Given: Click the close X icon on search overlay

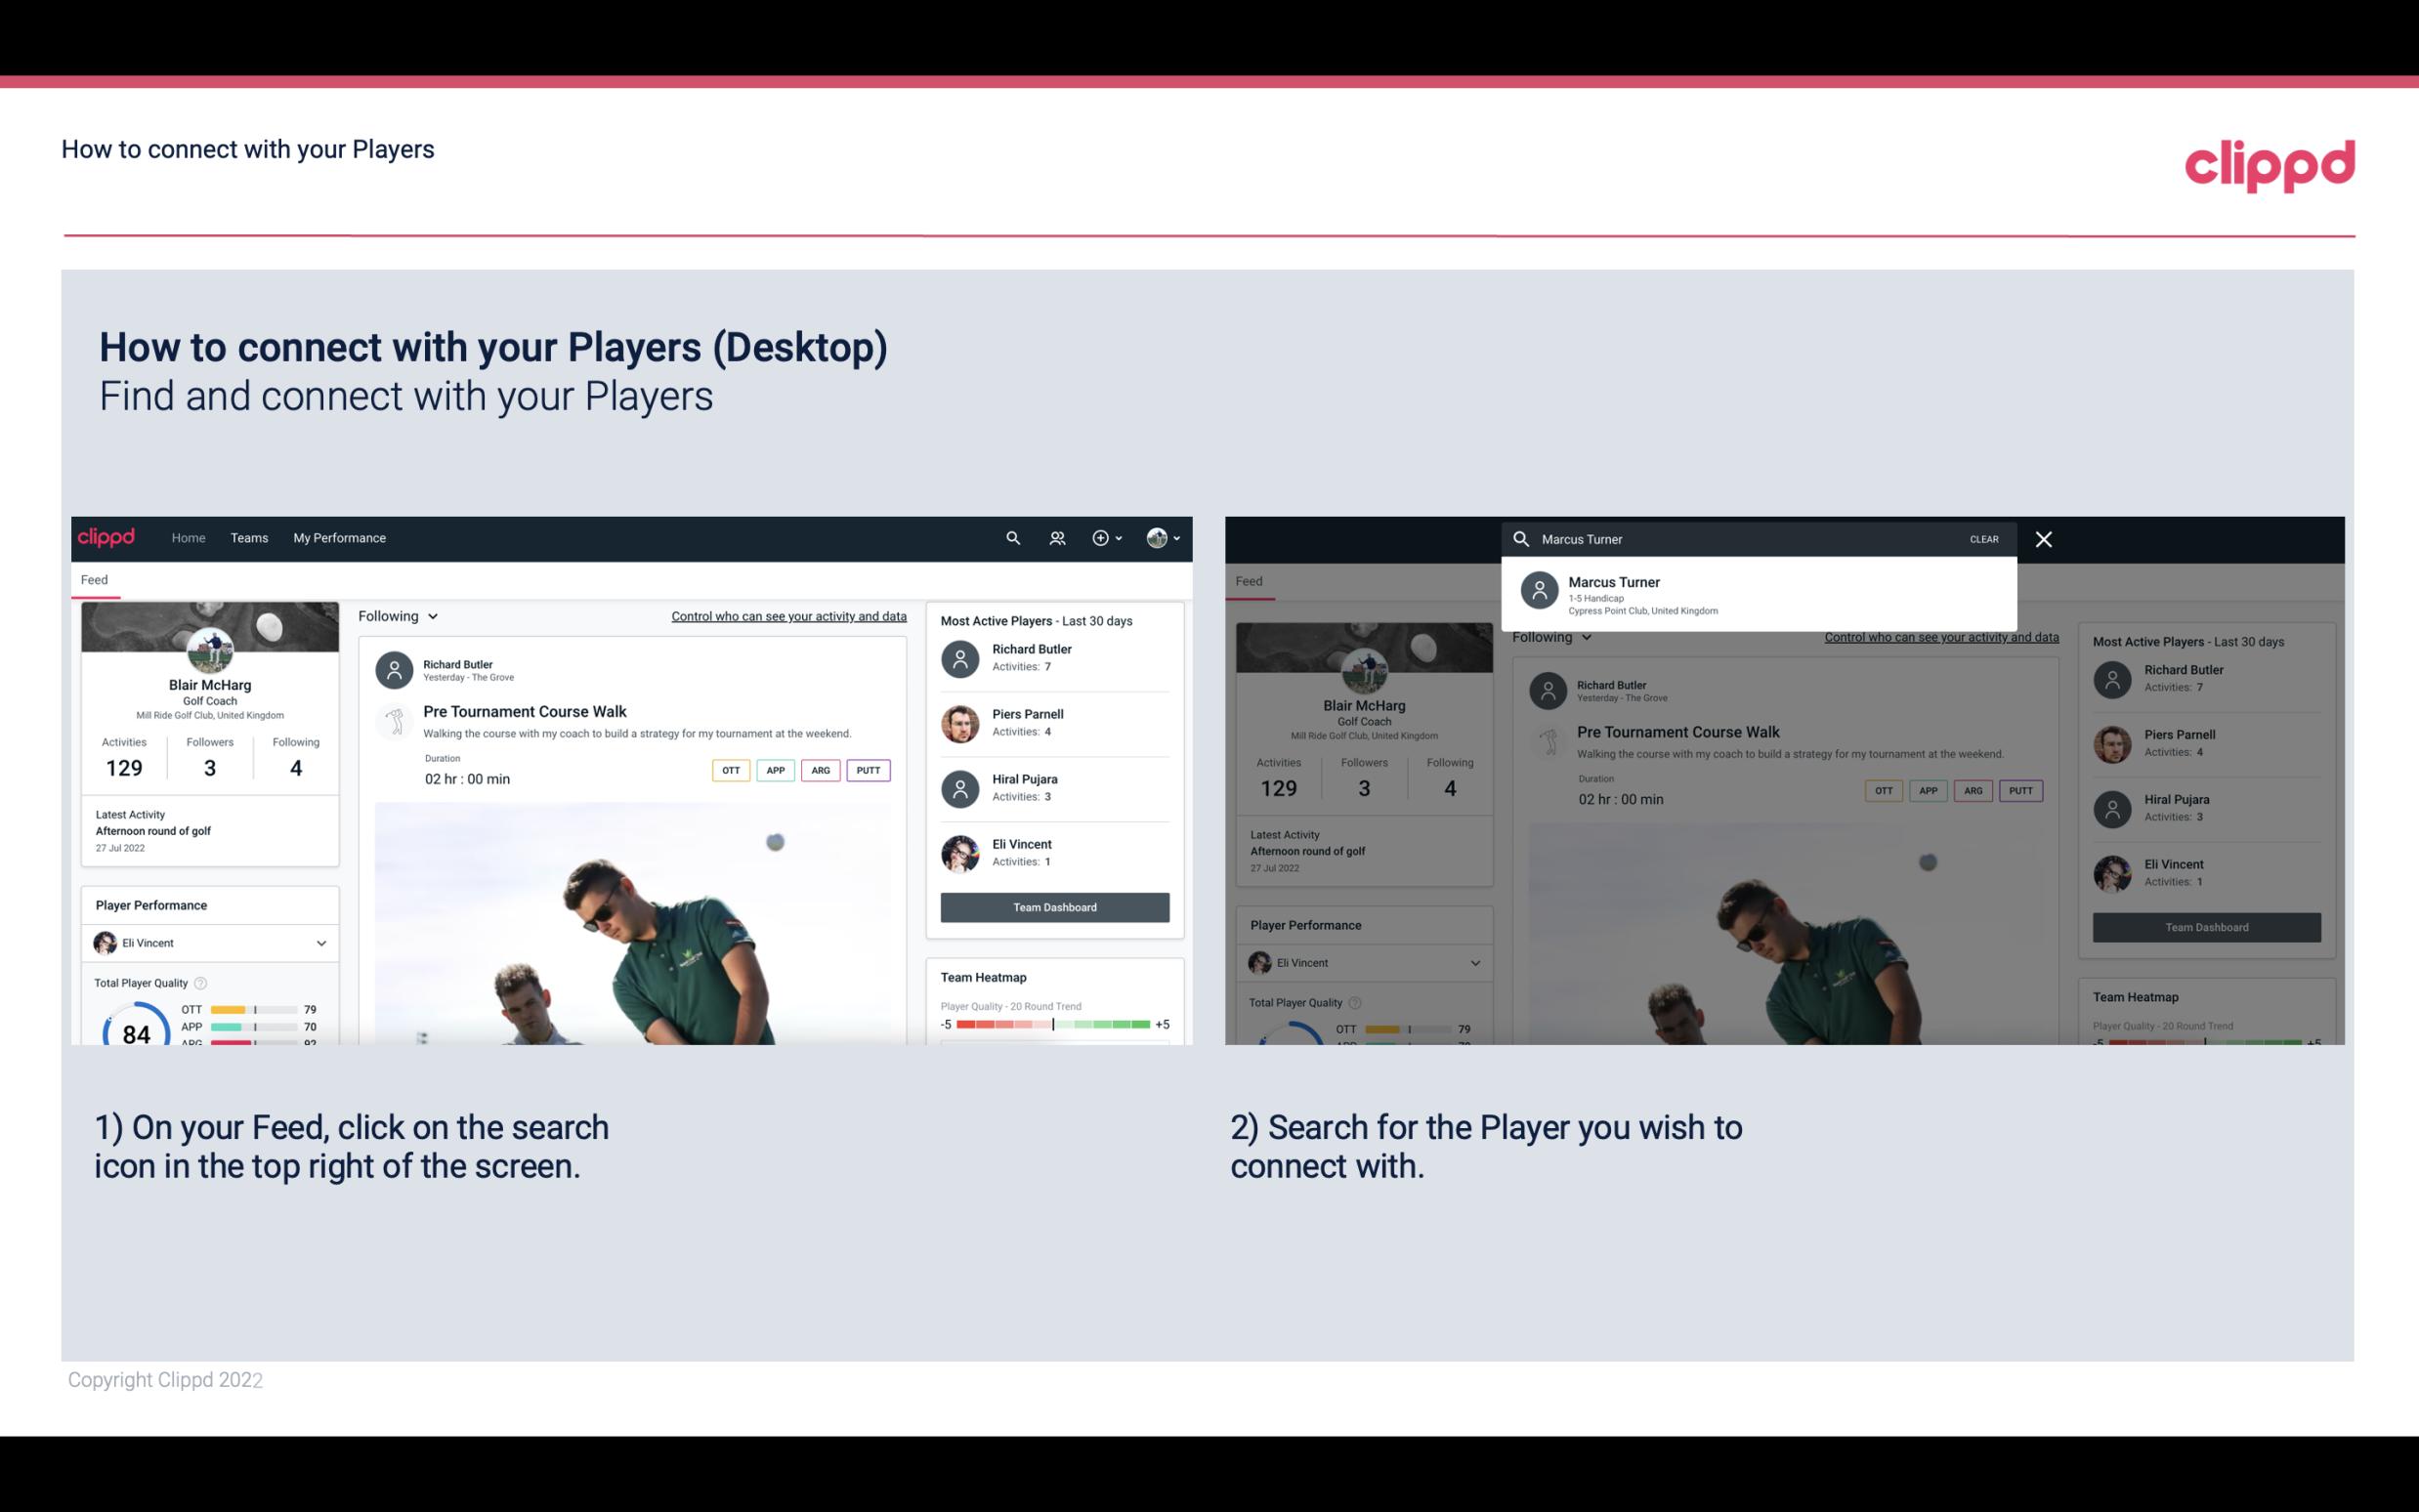Looking at the screenshot, I should (x=2045, y=538).
